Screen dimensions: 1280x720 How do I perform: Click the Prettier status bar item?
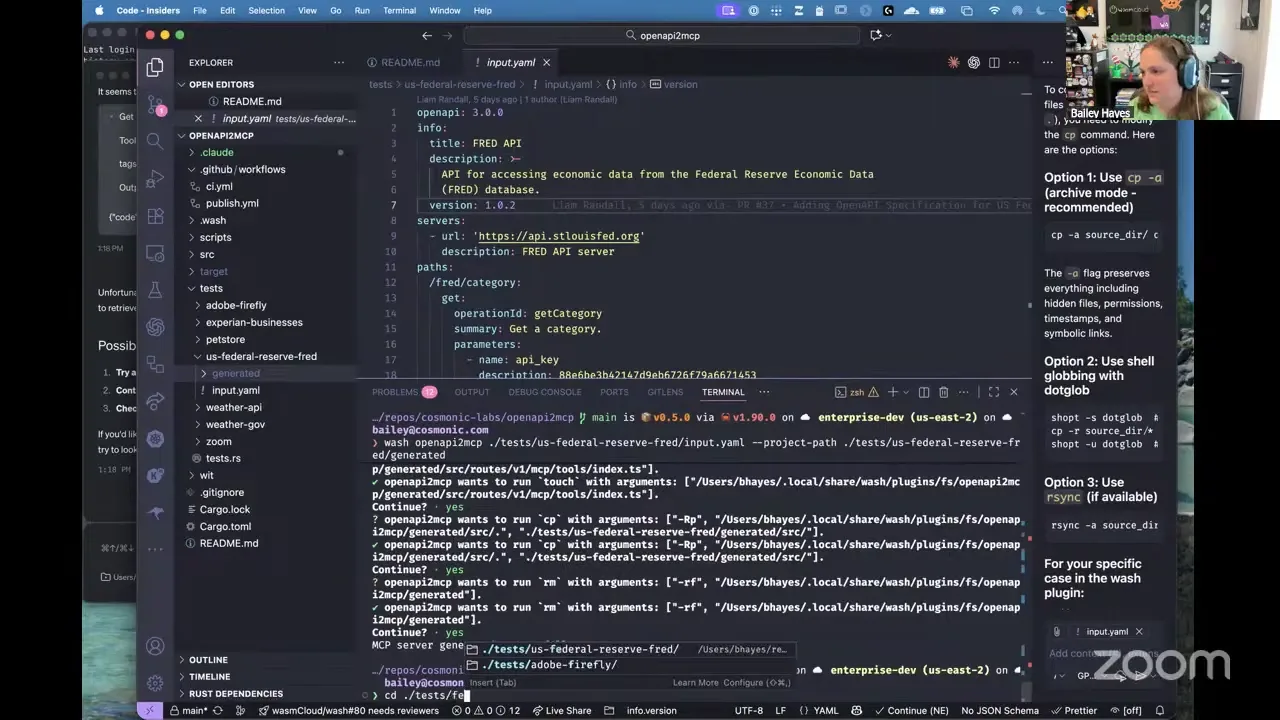click(x=1073, y=711)
